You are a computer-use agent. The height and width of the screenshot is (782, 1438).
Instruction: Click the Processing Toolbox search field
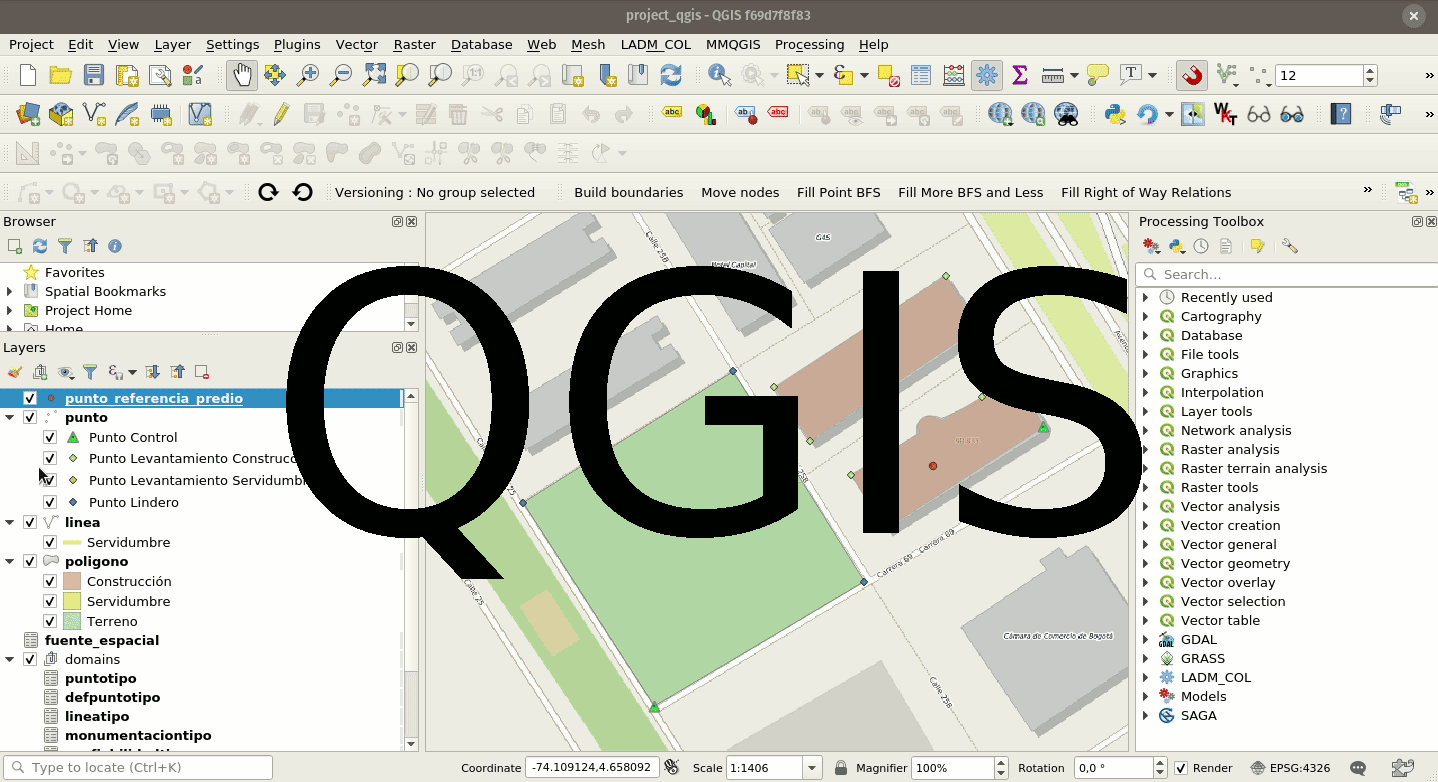pyautogui.click(x=1287, y=274)
